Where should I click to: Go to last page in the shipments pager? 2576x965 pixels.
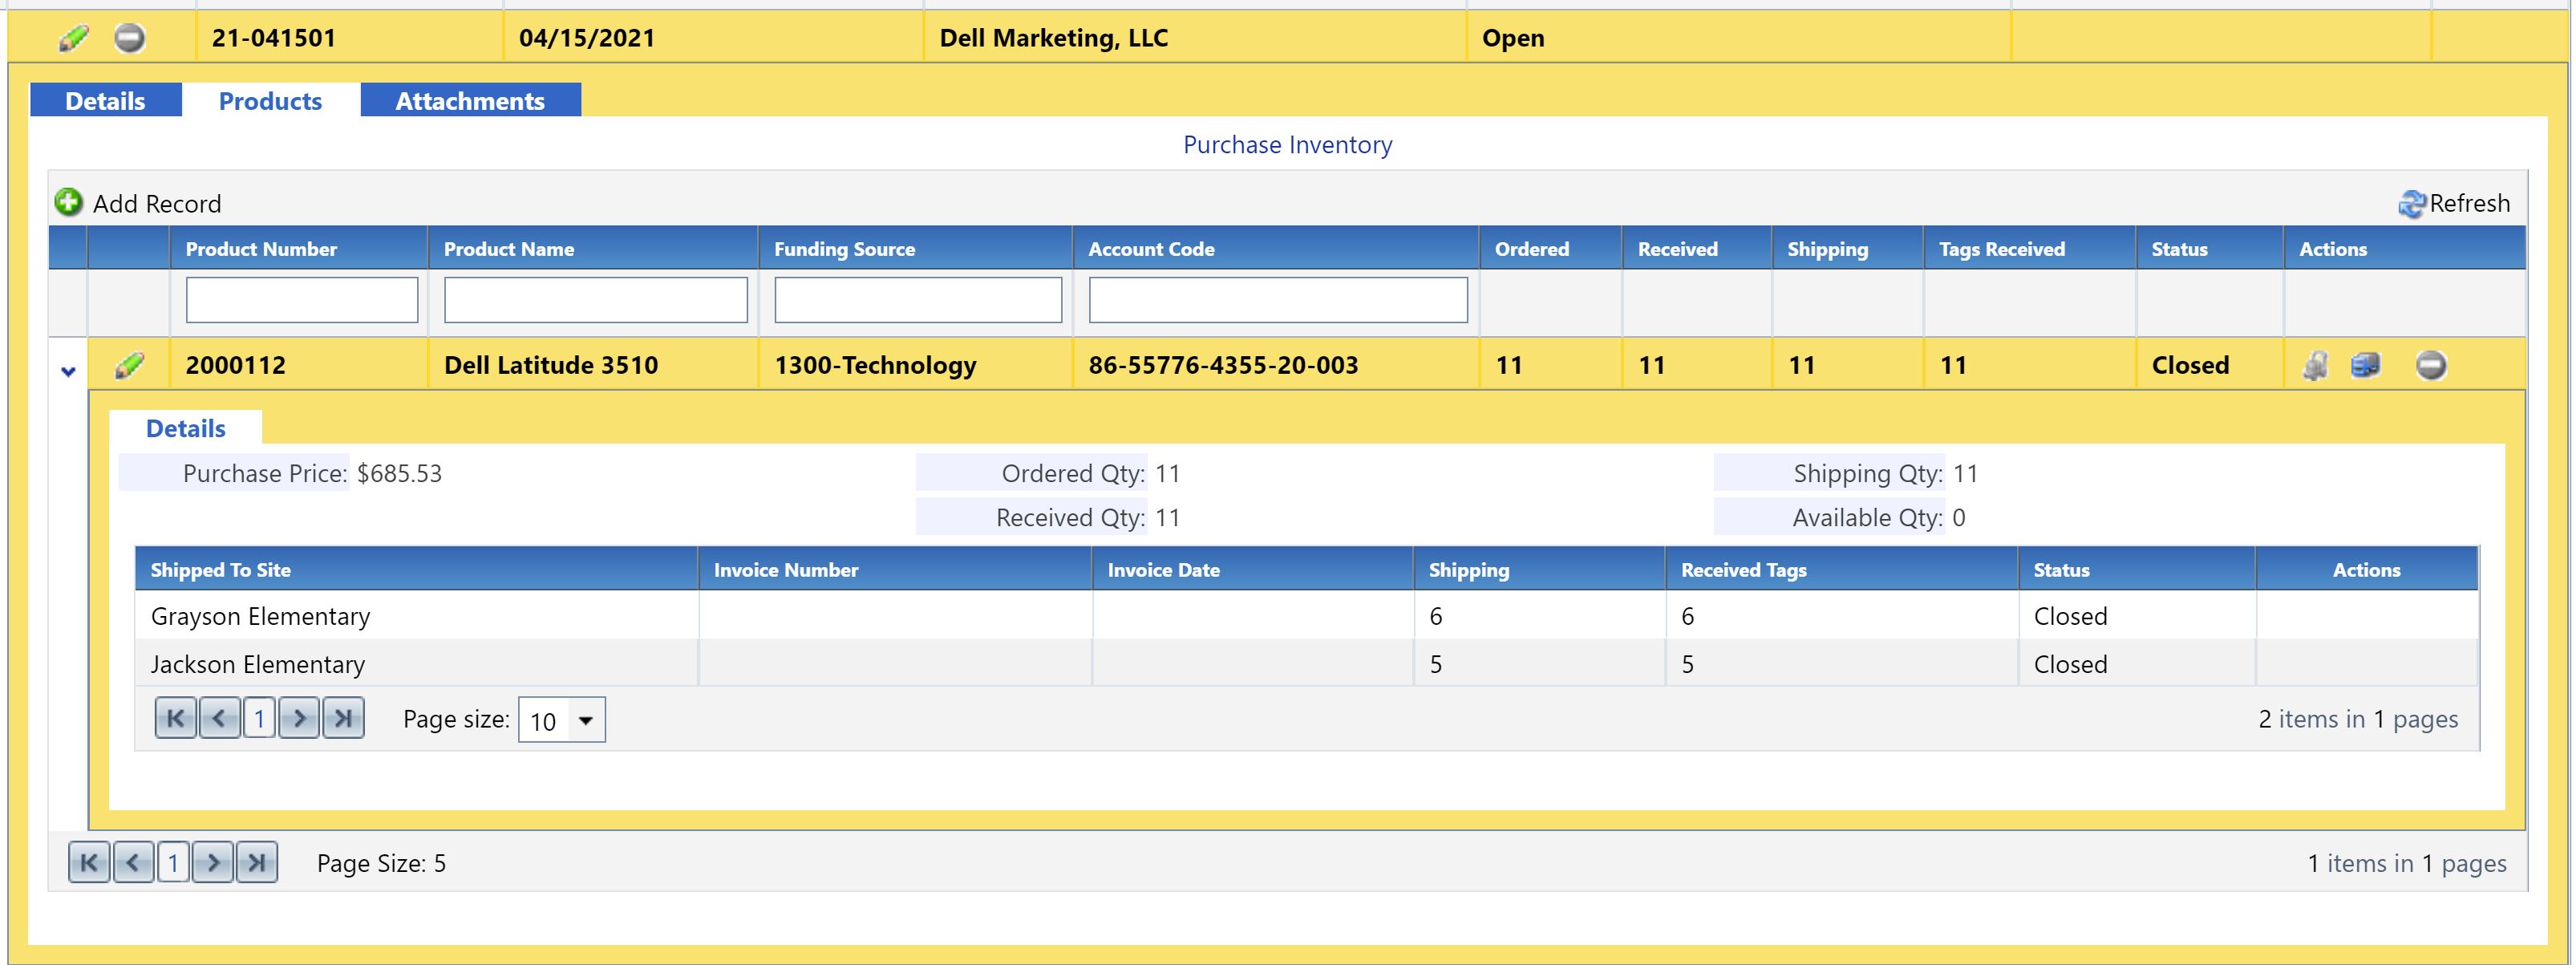click(x=343, y=718)
